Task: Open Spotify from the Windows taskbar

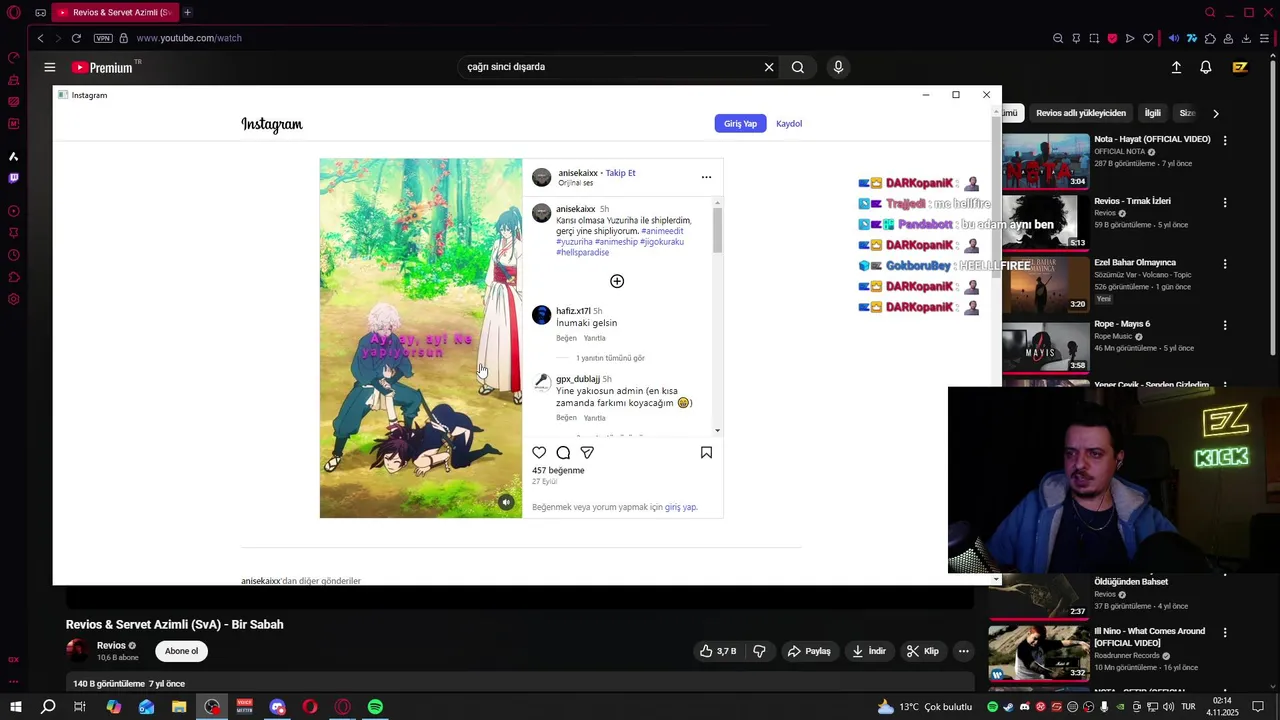Action: point(375,707)
